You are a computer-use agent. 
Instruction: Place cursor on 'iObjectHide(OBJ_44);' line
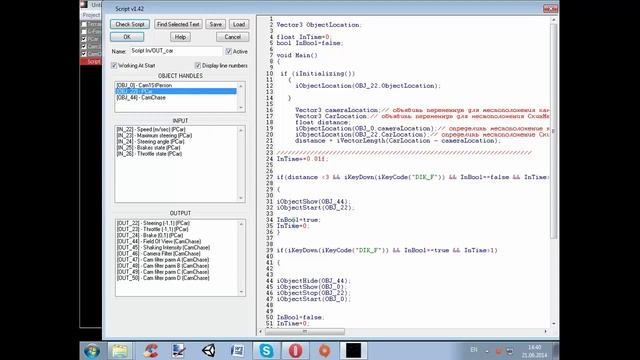pos(313,281)
